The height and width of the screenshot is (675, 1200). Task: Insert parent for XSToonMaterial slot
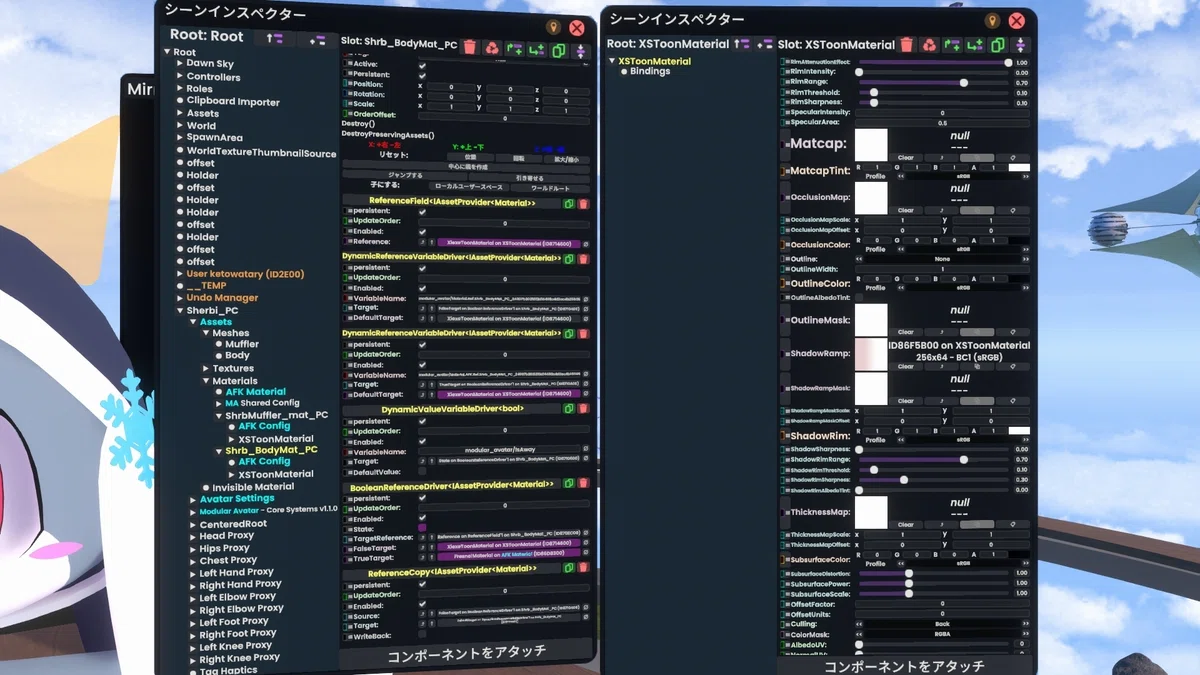(x=952, y=44)
